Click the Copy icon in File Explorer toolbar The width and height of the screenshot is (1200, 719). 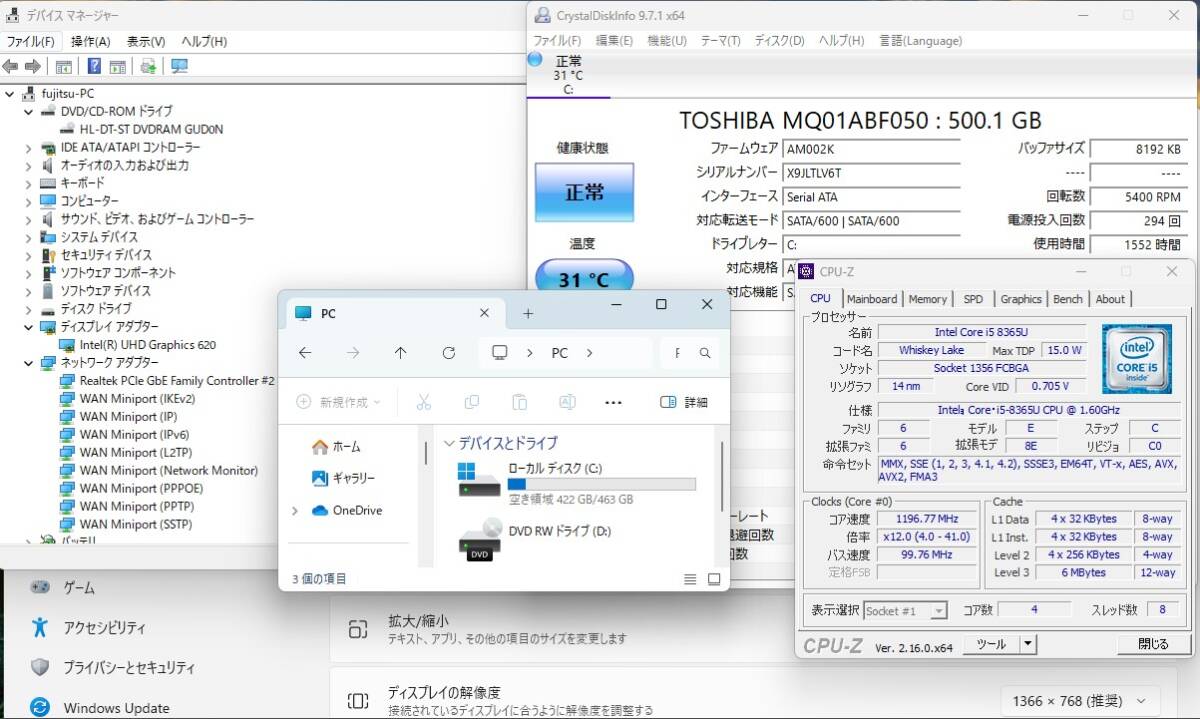tap(471, 401)
